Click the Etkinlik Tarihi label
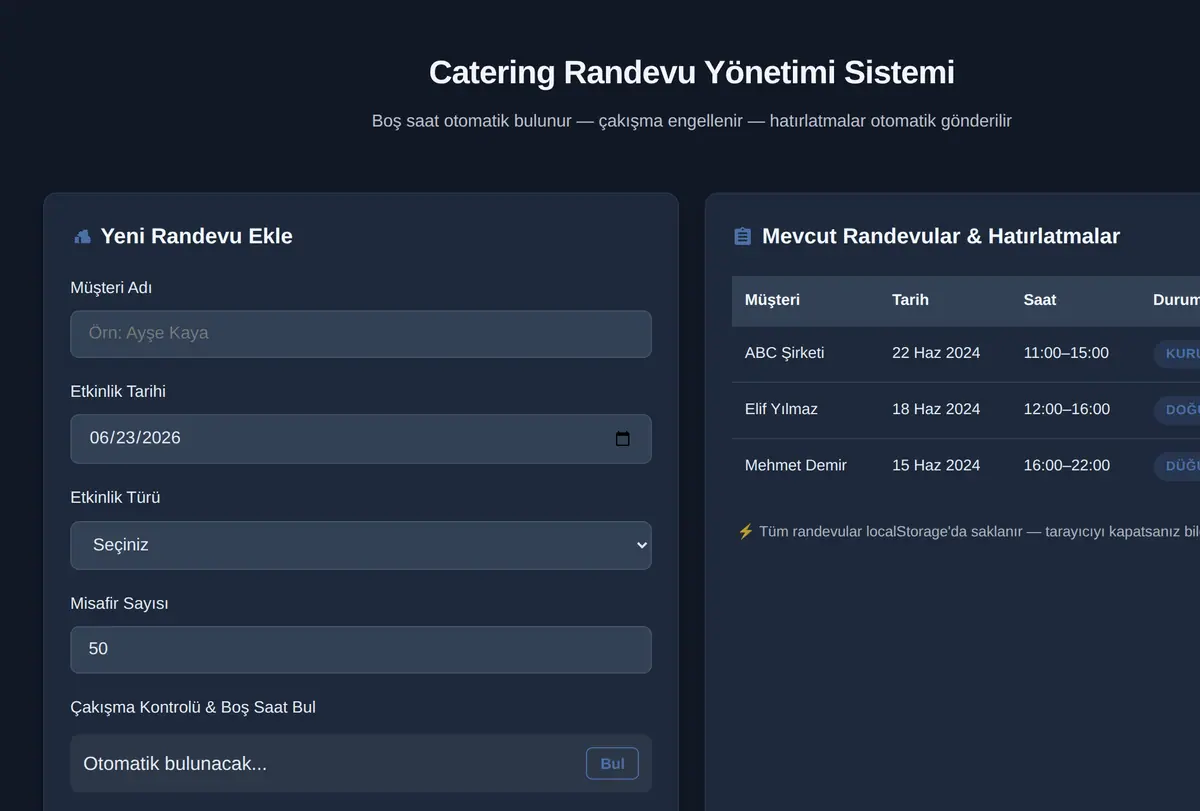Image resolution: width=1200 pixels, height=811 pixels. (118, 392)
